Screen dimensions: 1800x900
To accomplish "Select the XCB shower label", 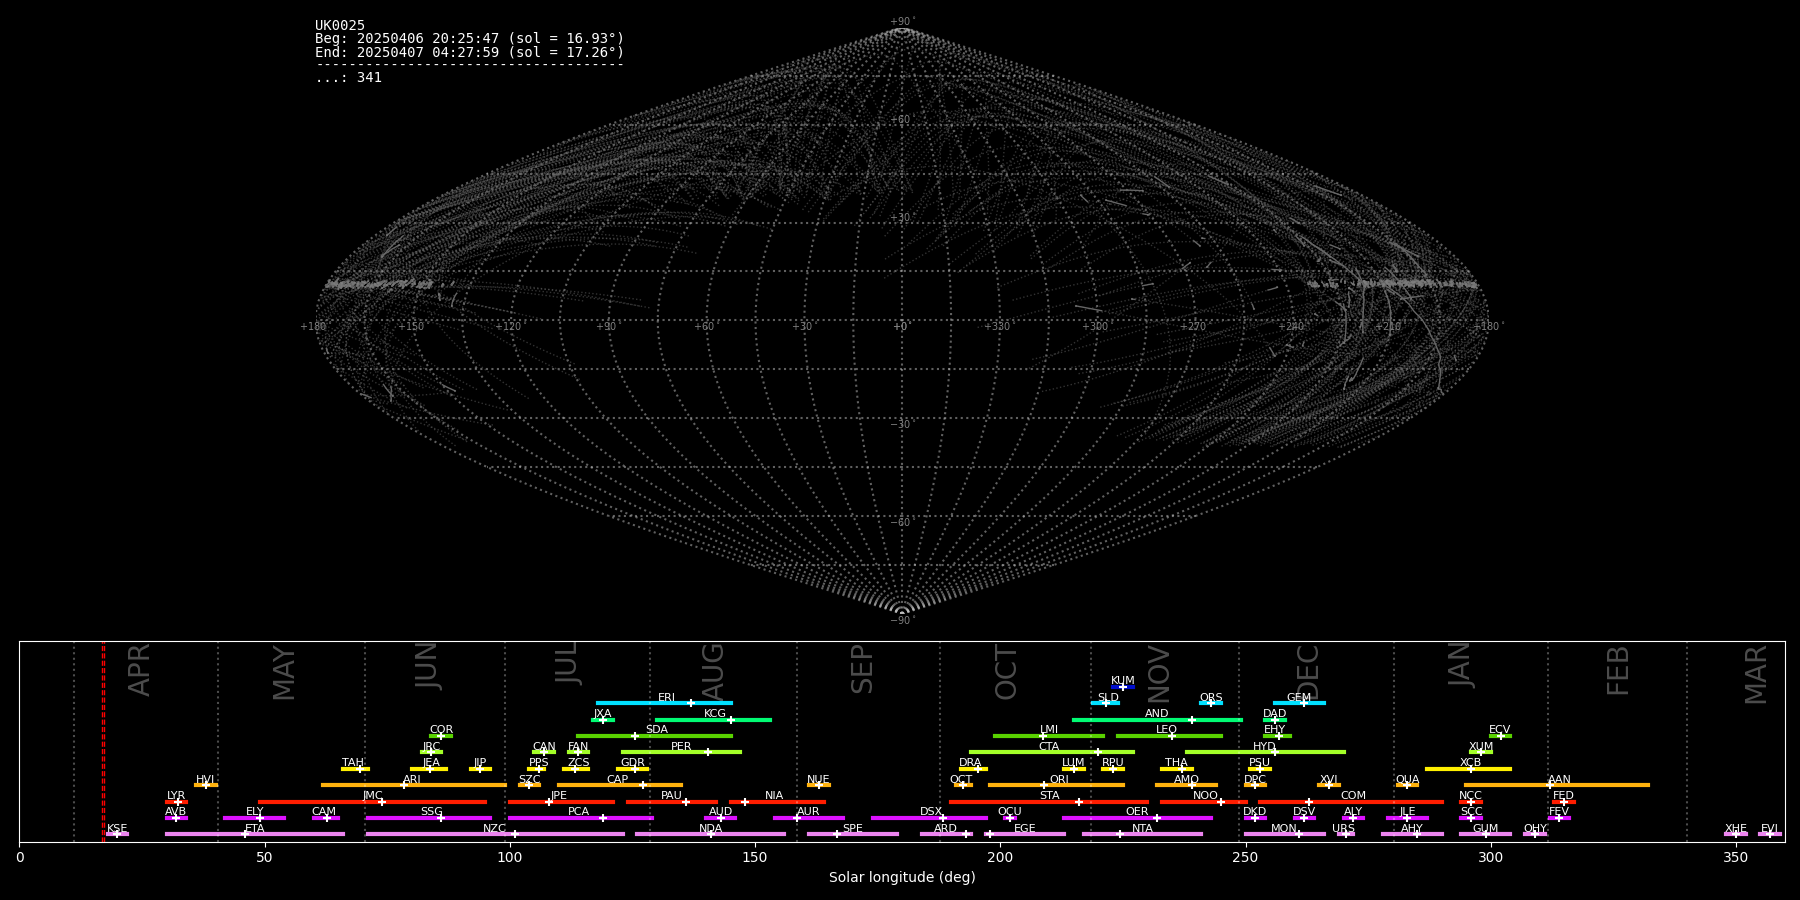I will pos(1471,763).
